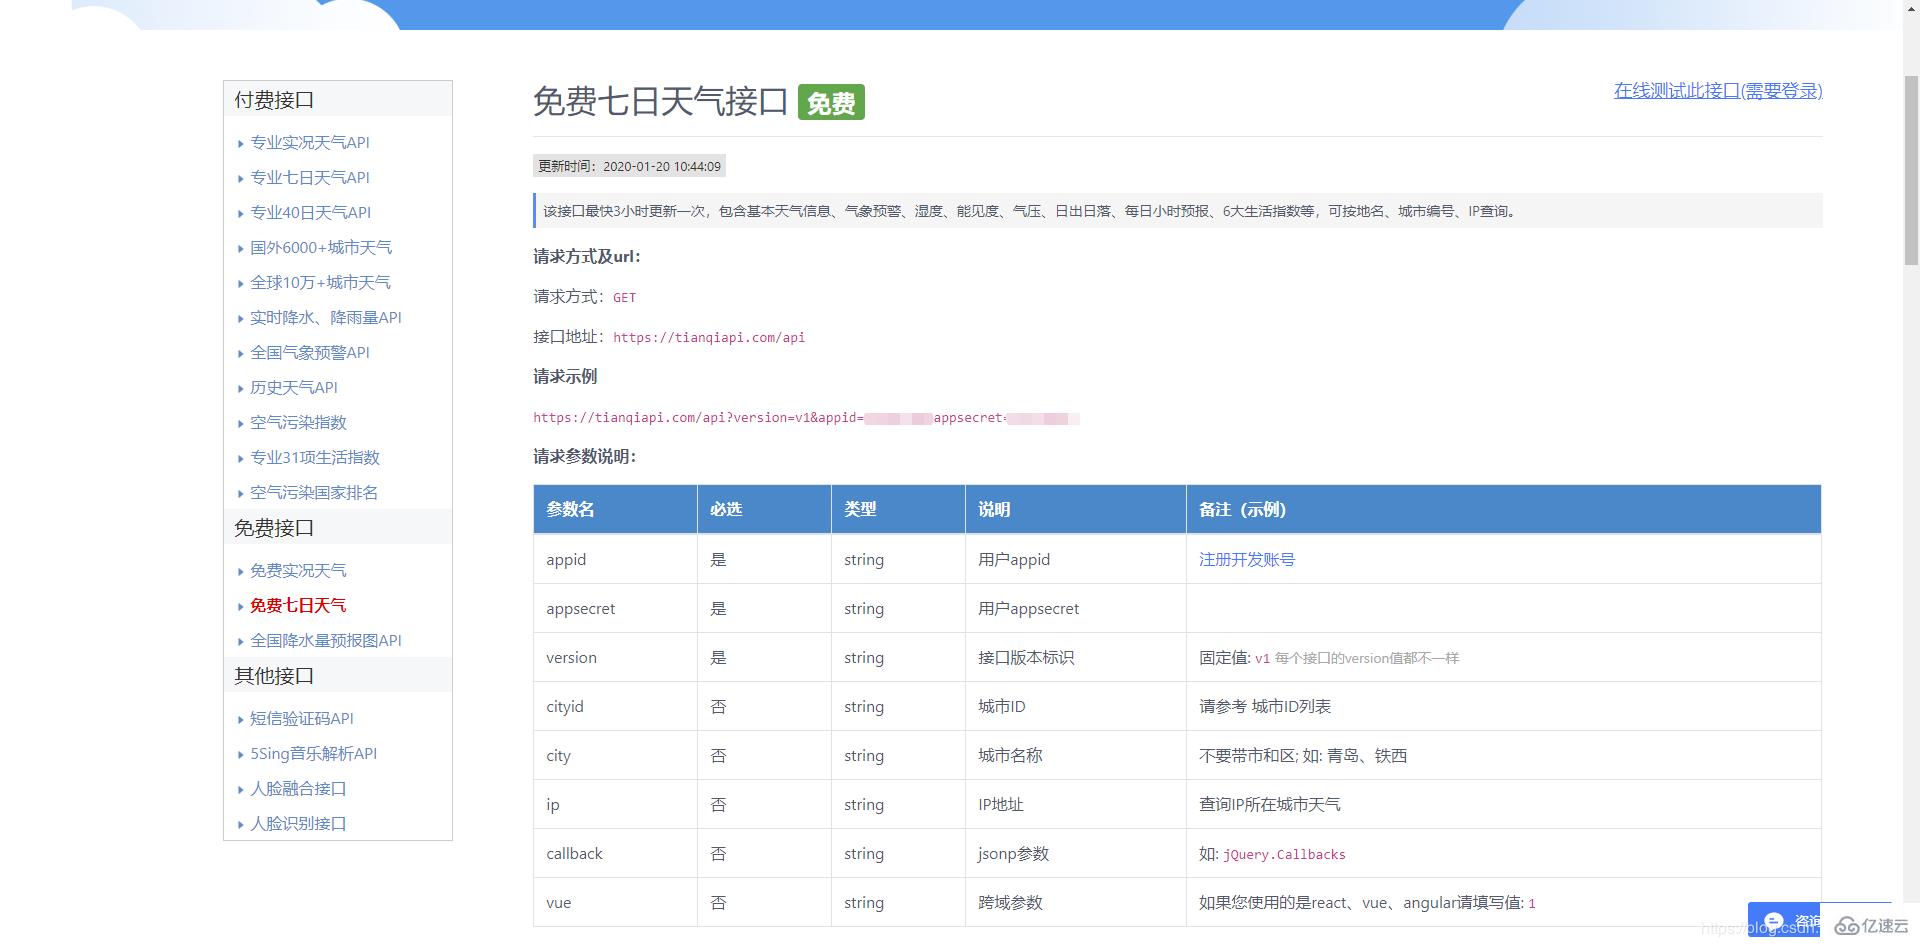Open 人脸融合接口 menu item
The height and width of the screenshot is (947, 1920).
298,788
